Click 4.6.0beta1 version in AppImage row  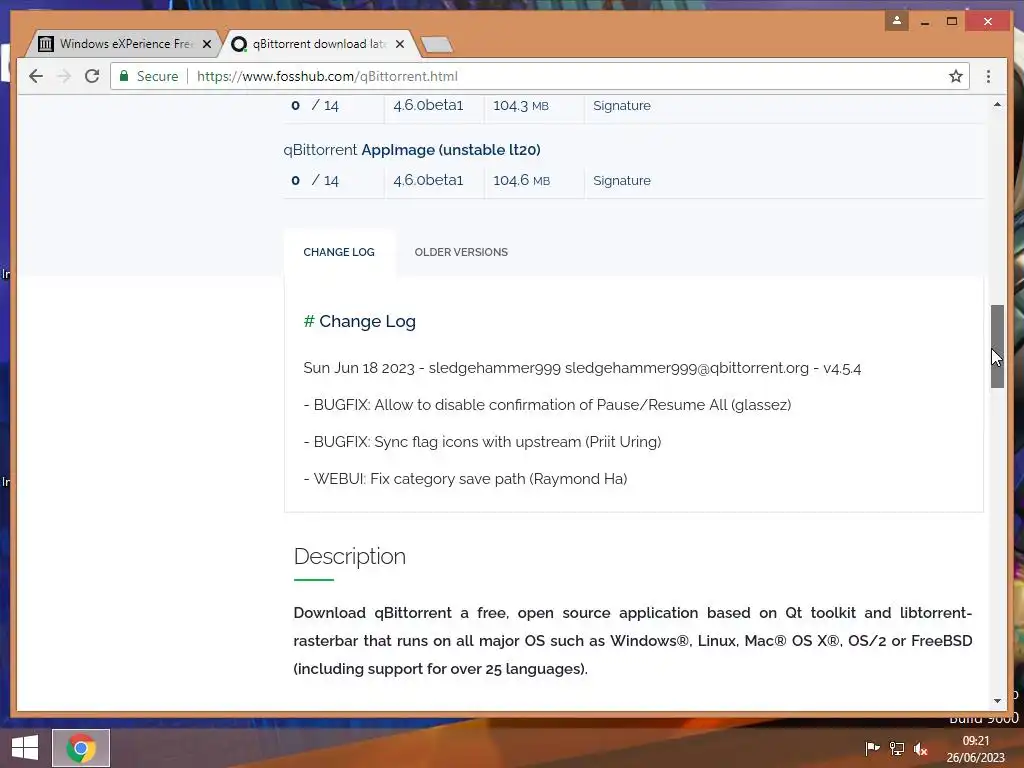click(x=428, y=180)
